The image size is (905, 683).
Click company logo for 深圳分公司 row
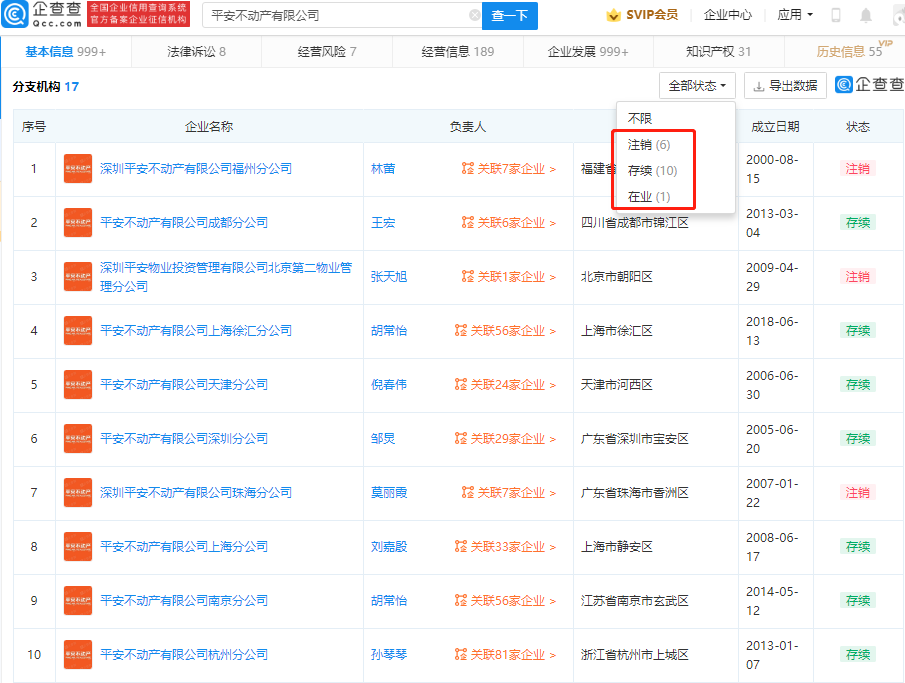pyautogui.click(x=78, y=438)
